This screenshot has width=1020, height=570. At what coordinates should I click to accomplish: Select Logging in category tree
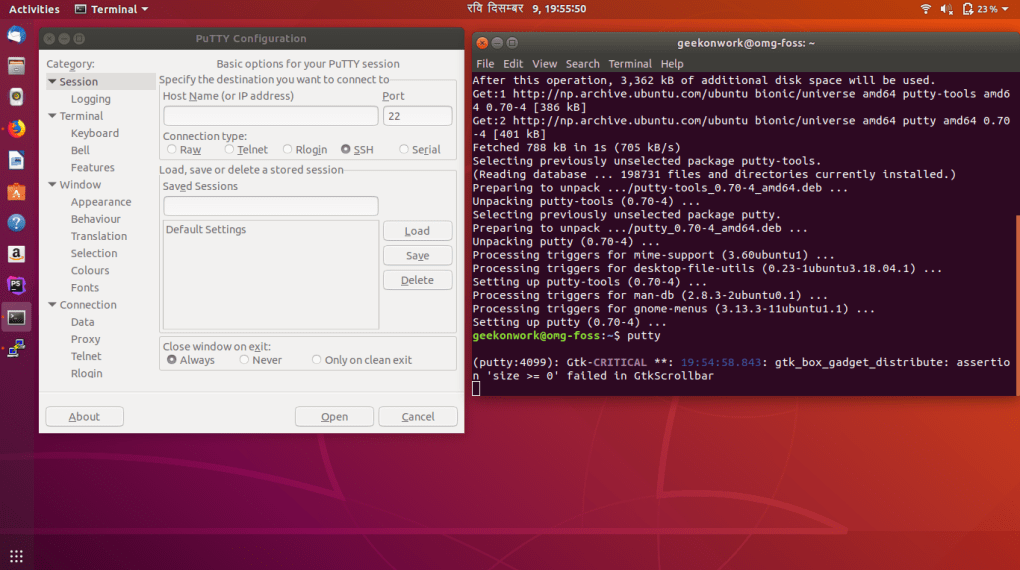tap(90, 99)
